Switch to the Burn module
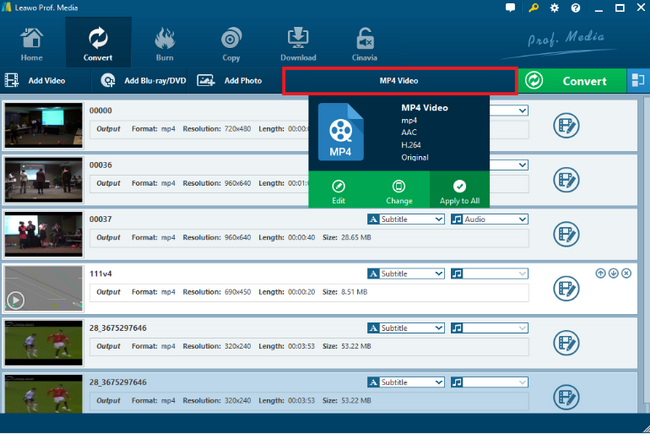650x434 pixels. tap(163, 42)
